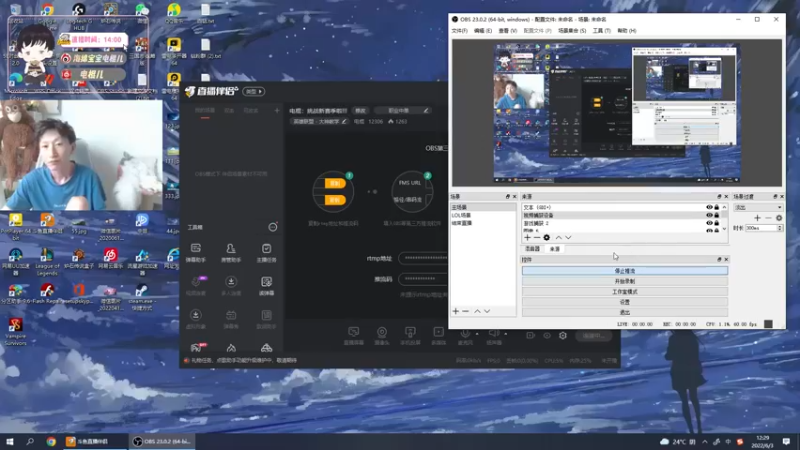Open 主播任务 tool in streaming companion

(266, 253)
